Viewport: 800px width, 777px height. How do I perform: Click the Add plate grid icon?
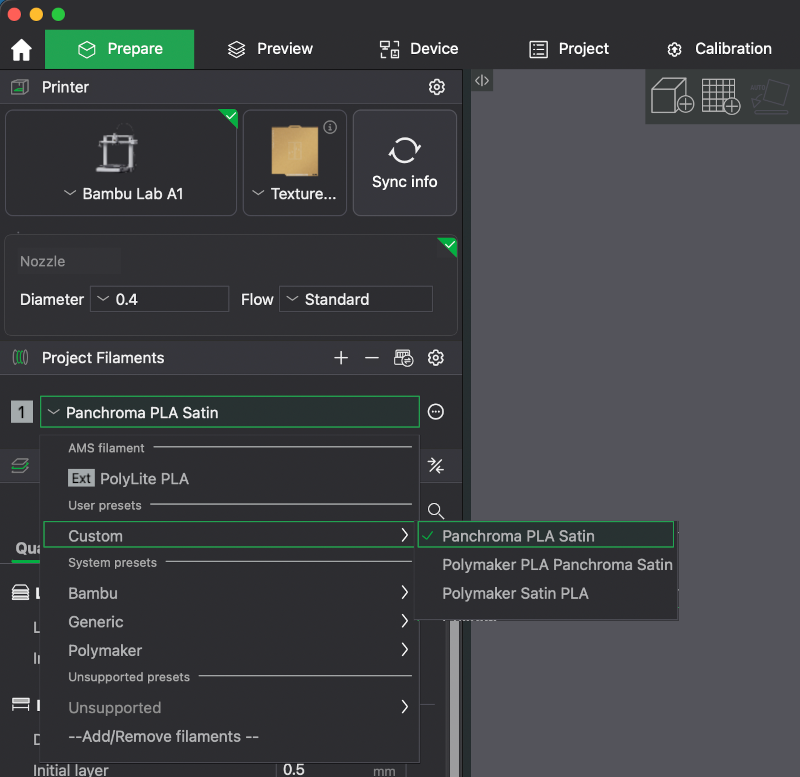point(720,96)
